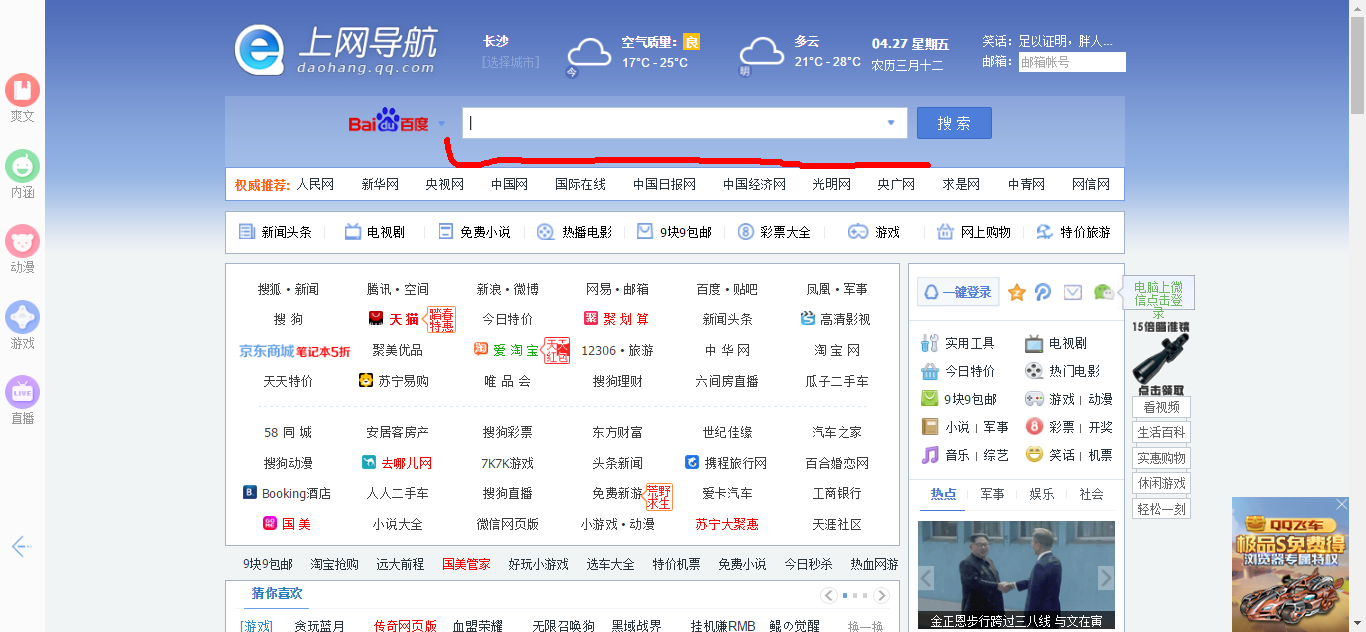Open the 生活百科 side tab

tap(1161, 433)
